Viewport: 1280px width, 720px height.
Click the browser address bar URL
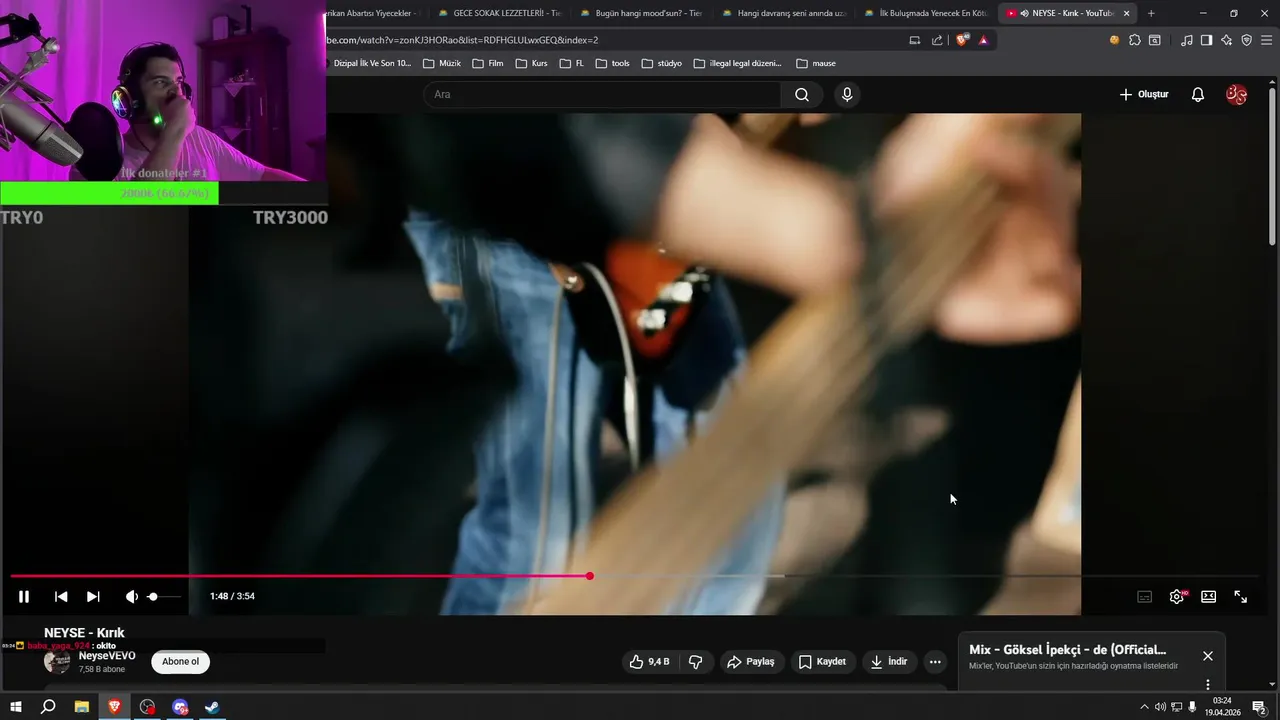tap(462, 40)
